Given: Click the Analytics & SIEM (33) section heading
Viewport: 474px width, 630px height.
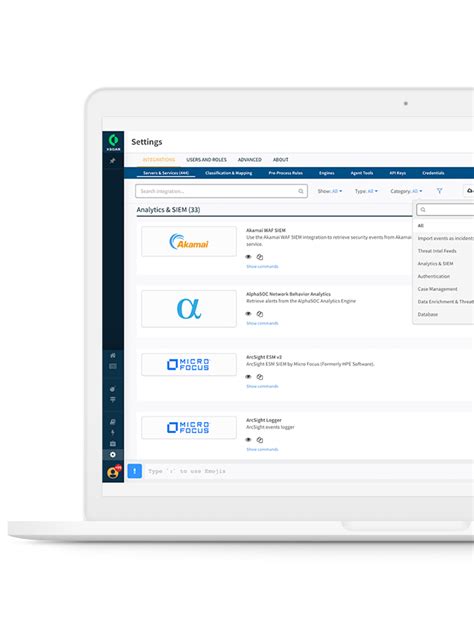Looking at the screenshot, I should [168, 210].
